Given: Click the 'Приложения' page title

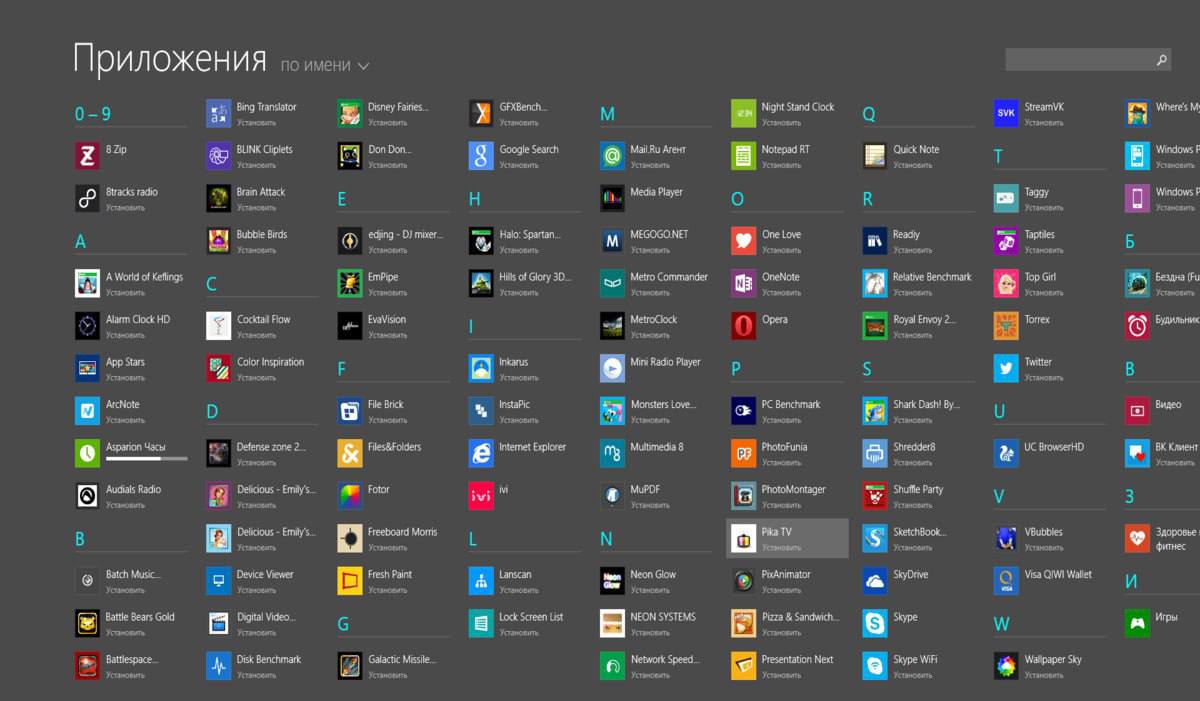Looking at the screenshot, I should pyautogui.click(x=170, y=59).
